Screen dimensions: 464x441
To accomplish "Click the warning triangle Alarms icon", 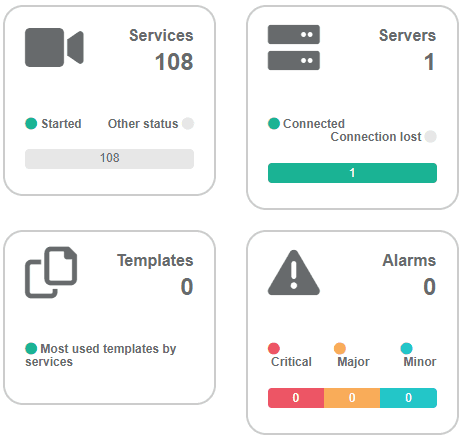I will (x=294, y=272).
